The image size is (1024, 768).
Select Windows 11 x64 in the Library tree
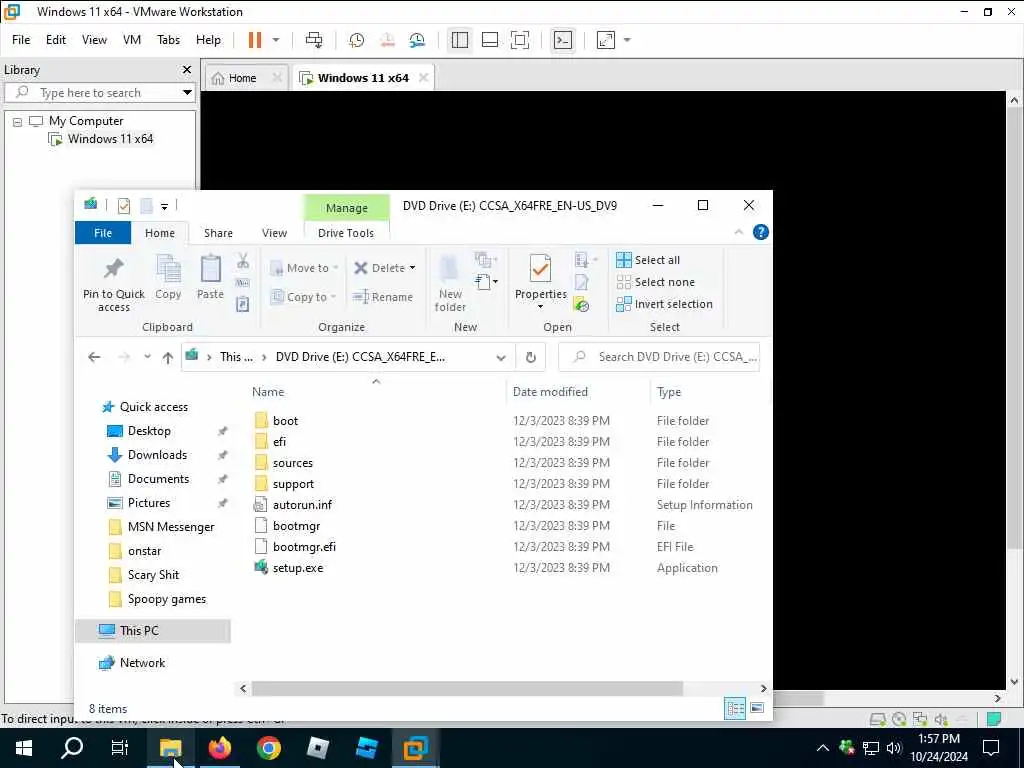[x=110, y=138]
